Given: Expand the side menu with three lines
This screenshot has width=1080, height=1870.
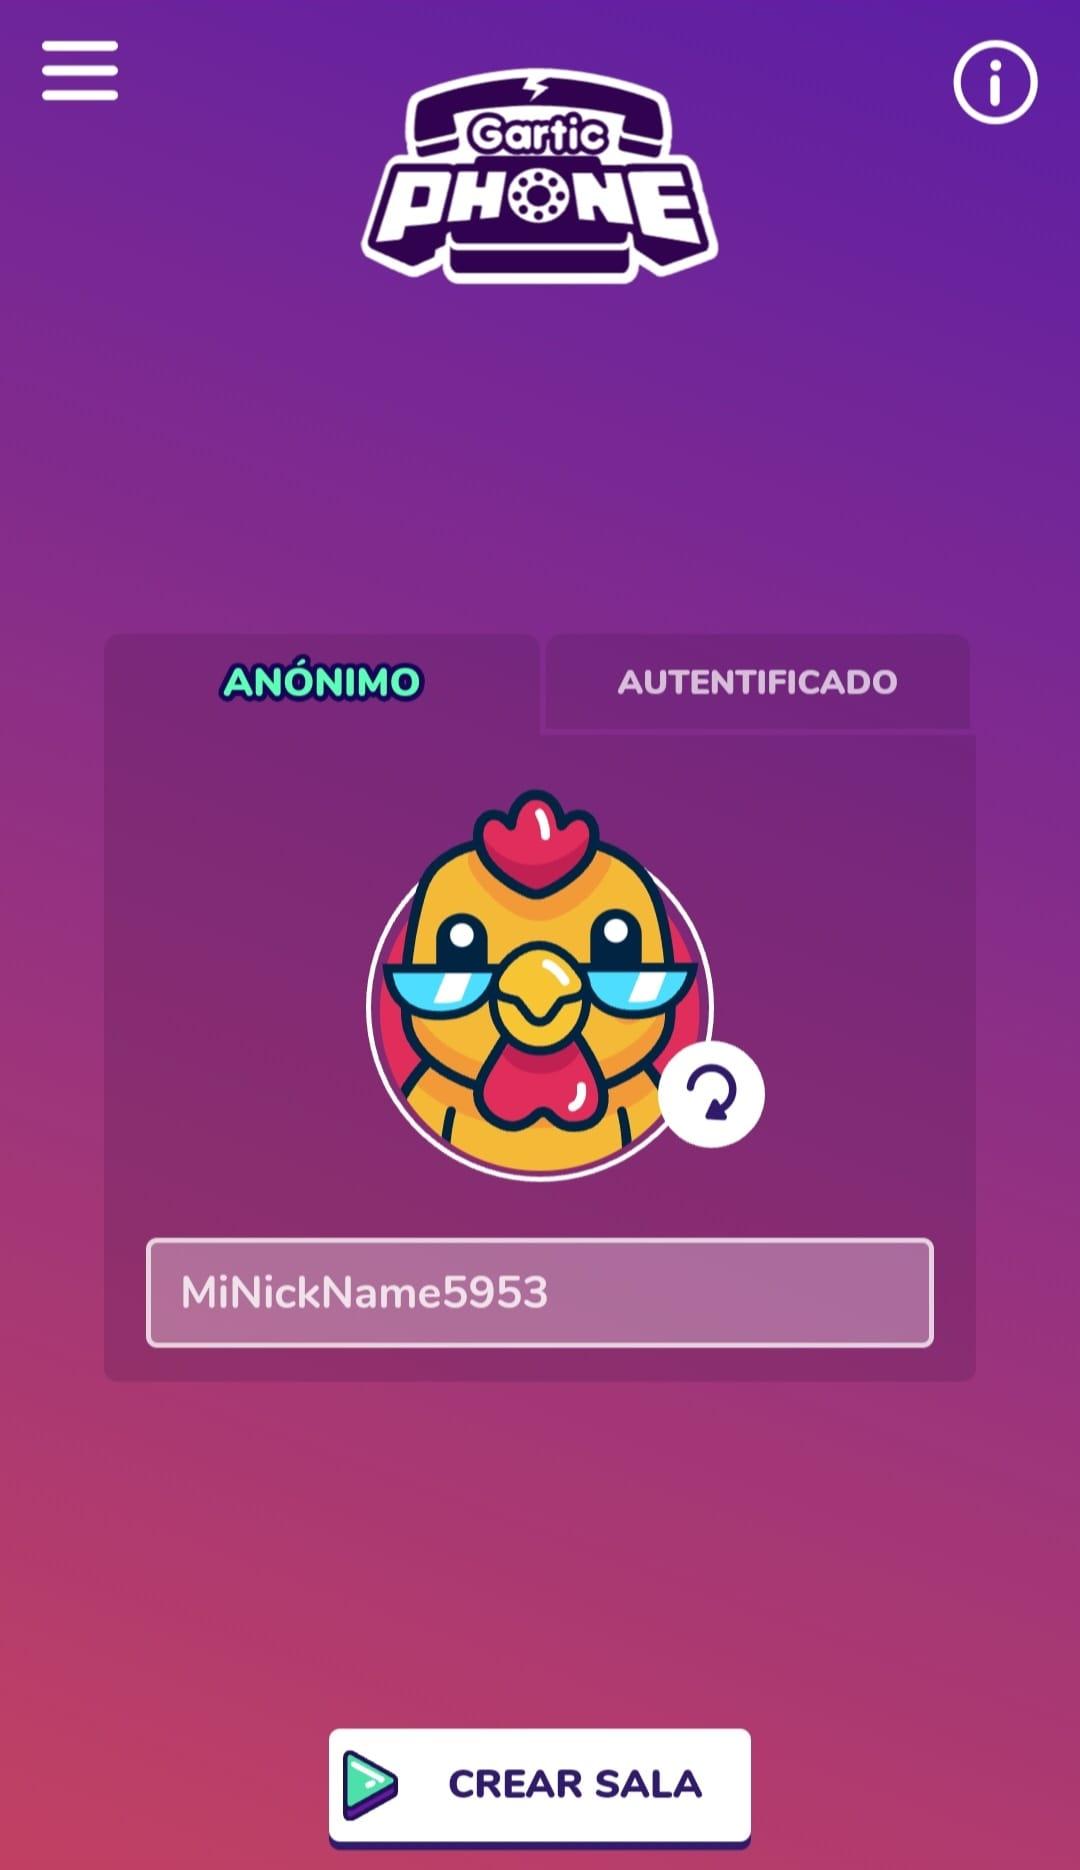Looking at the screenshot, I should 80,70.
